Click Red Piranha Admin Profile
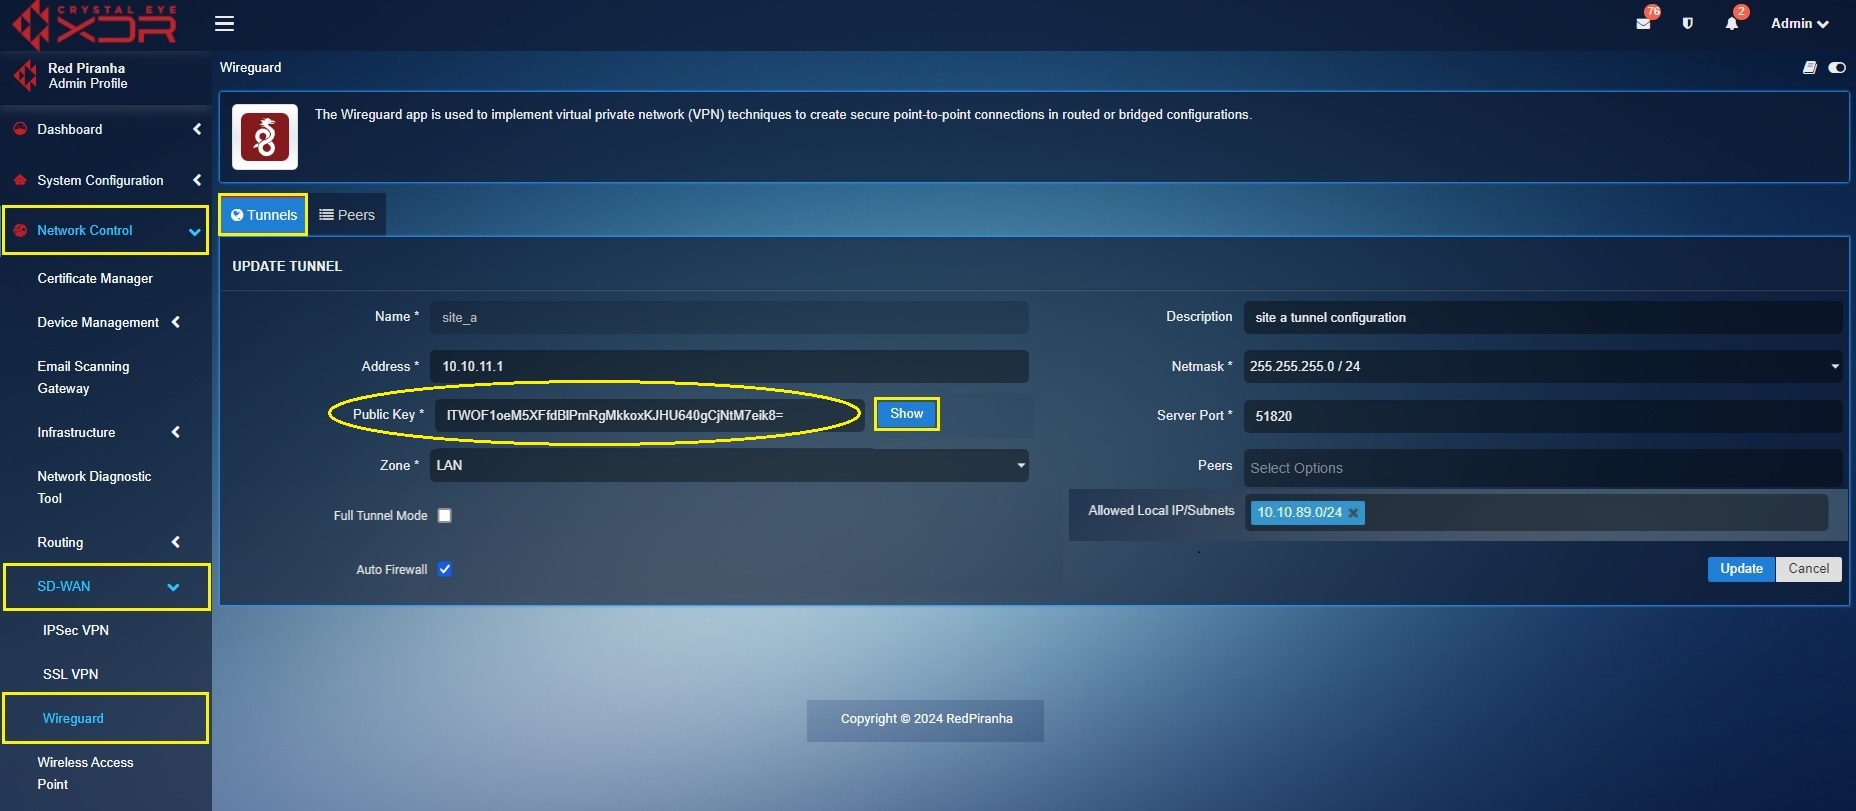 tap(87, 76)
